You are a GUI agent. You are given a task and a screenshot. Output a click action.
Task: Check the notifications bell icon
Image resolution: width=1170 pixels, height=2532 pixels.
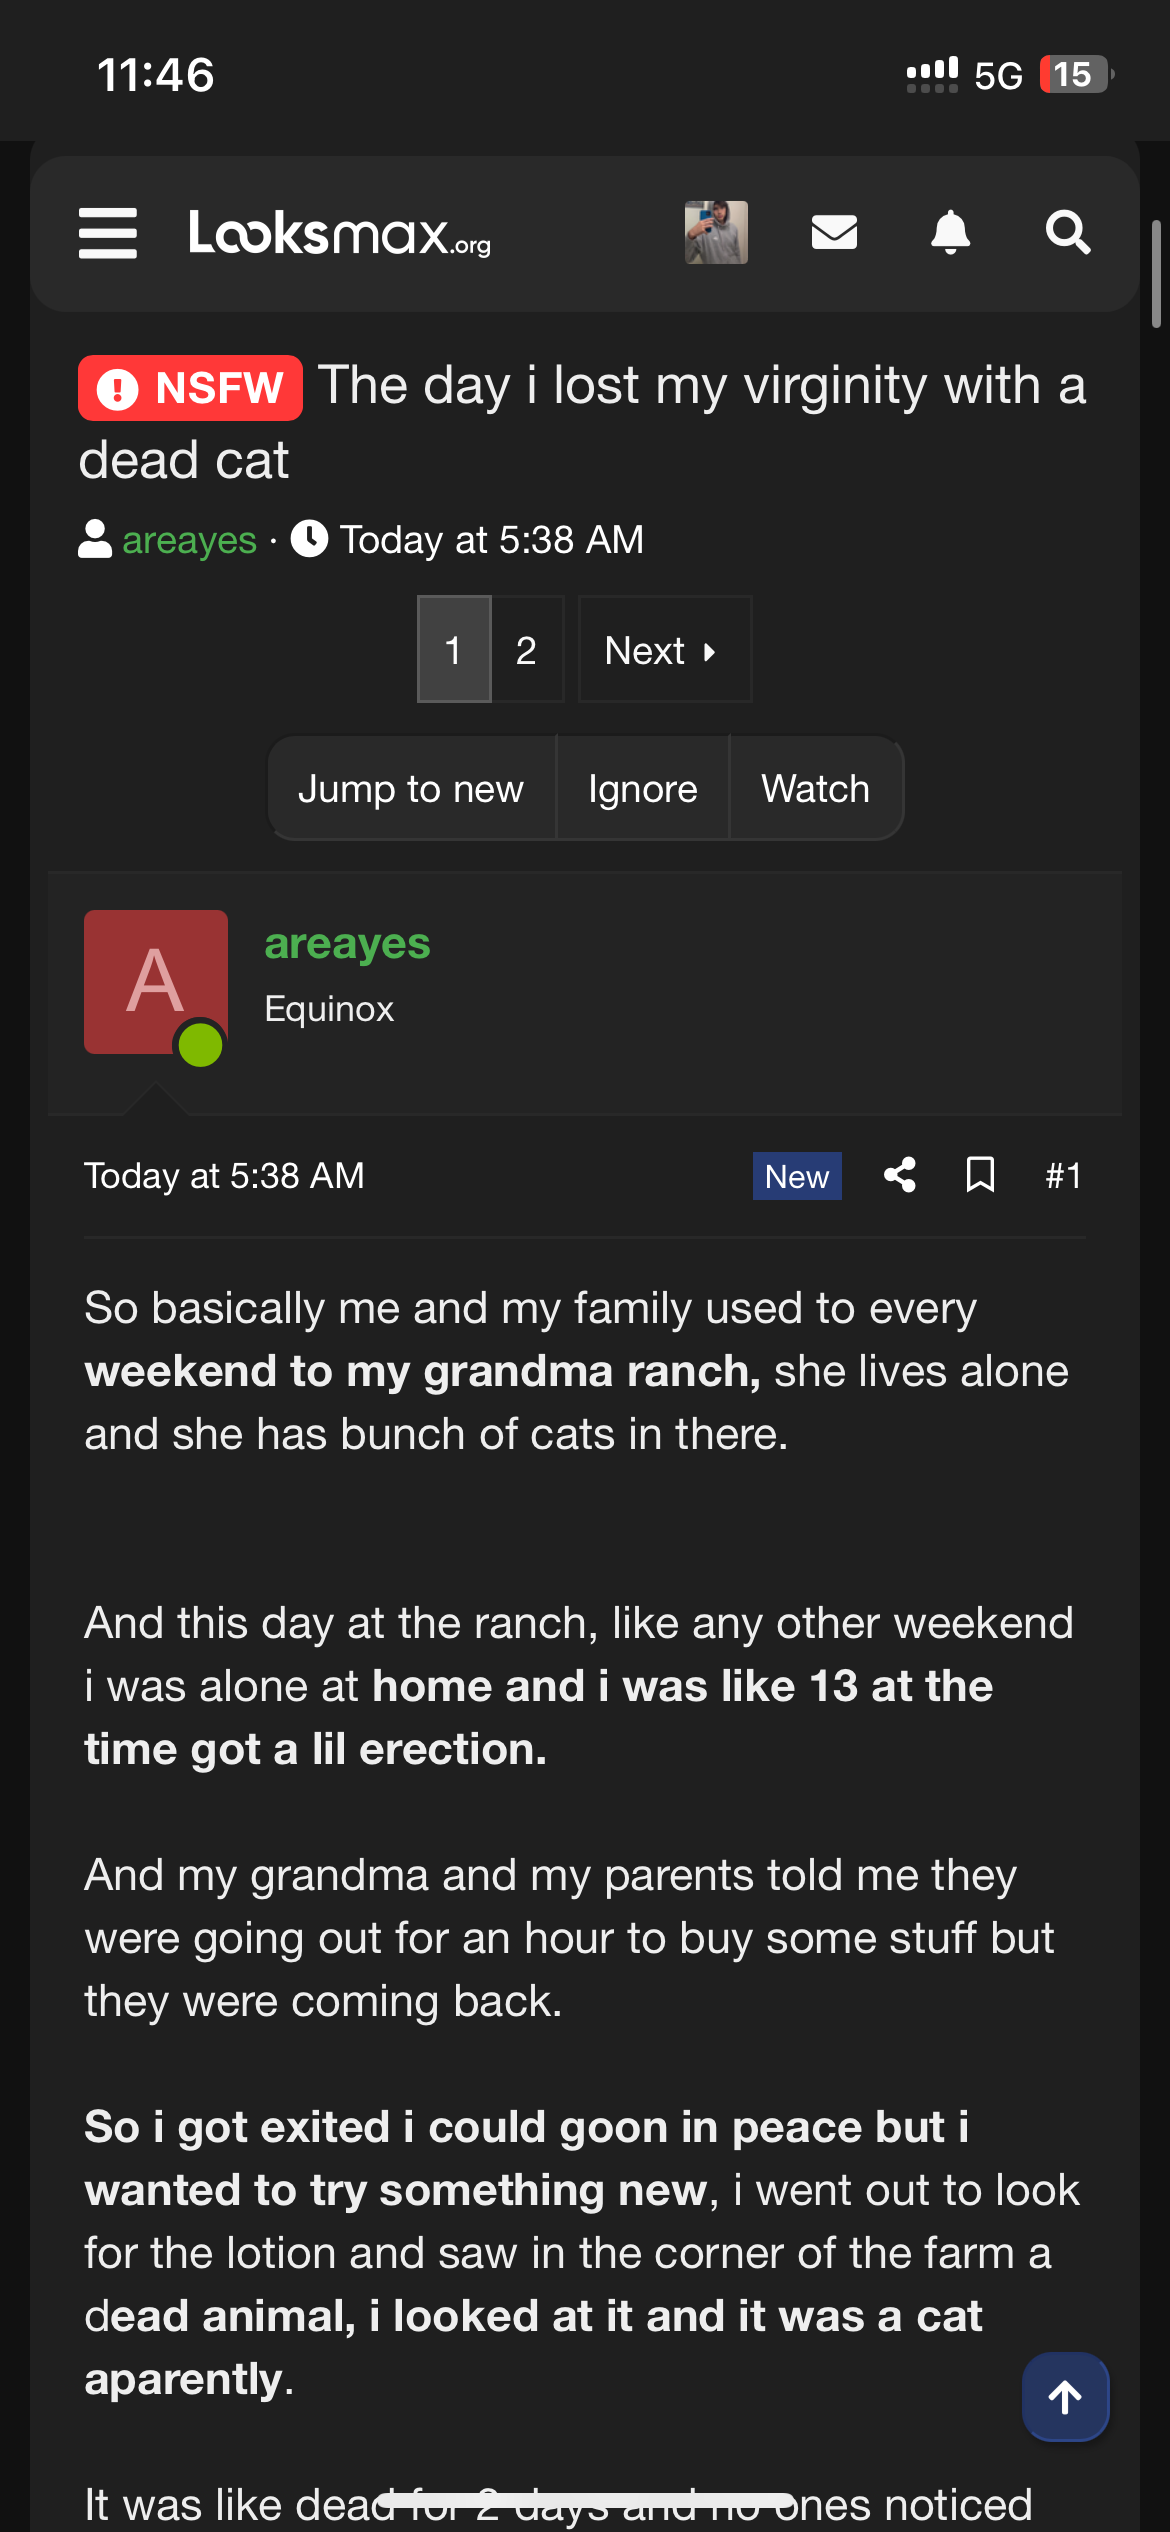(950, 233)
